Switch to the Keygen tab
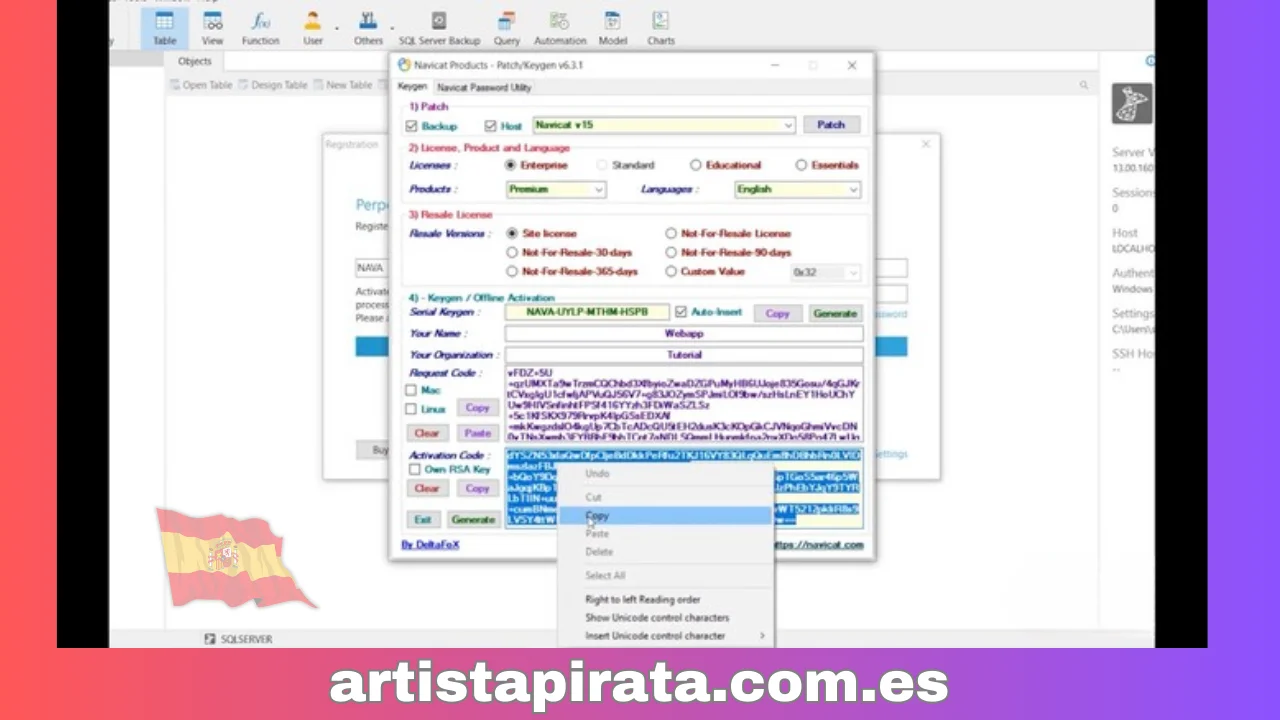The width and height of the screenshot is (1280, 720). tap(412, 87)
